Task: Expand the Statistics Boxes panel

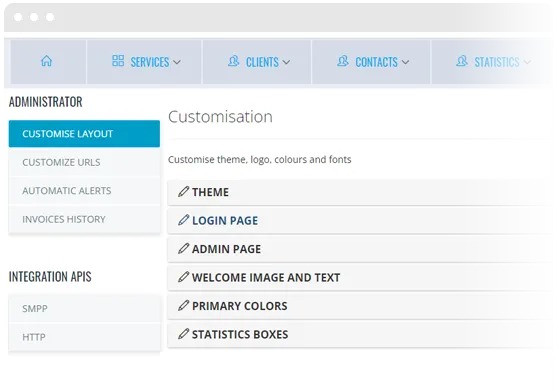Action: [x=362, y=334]
